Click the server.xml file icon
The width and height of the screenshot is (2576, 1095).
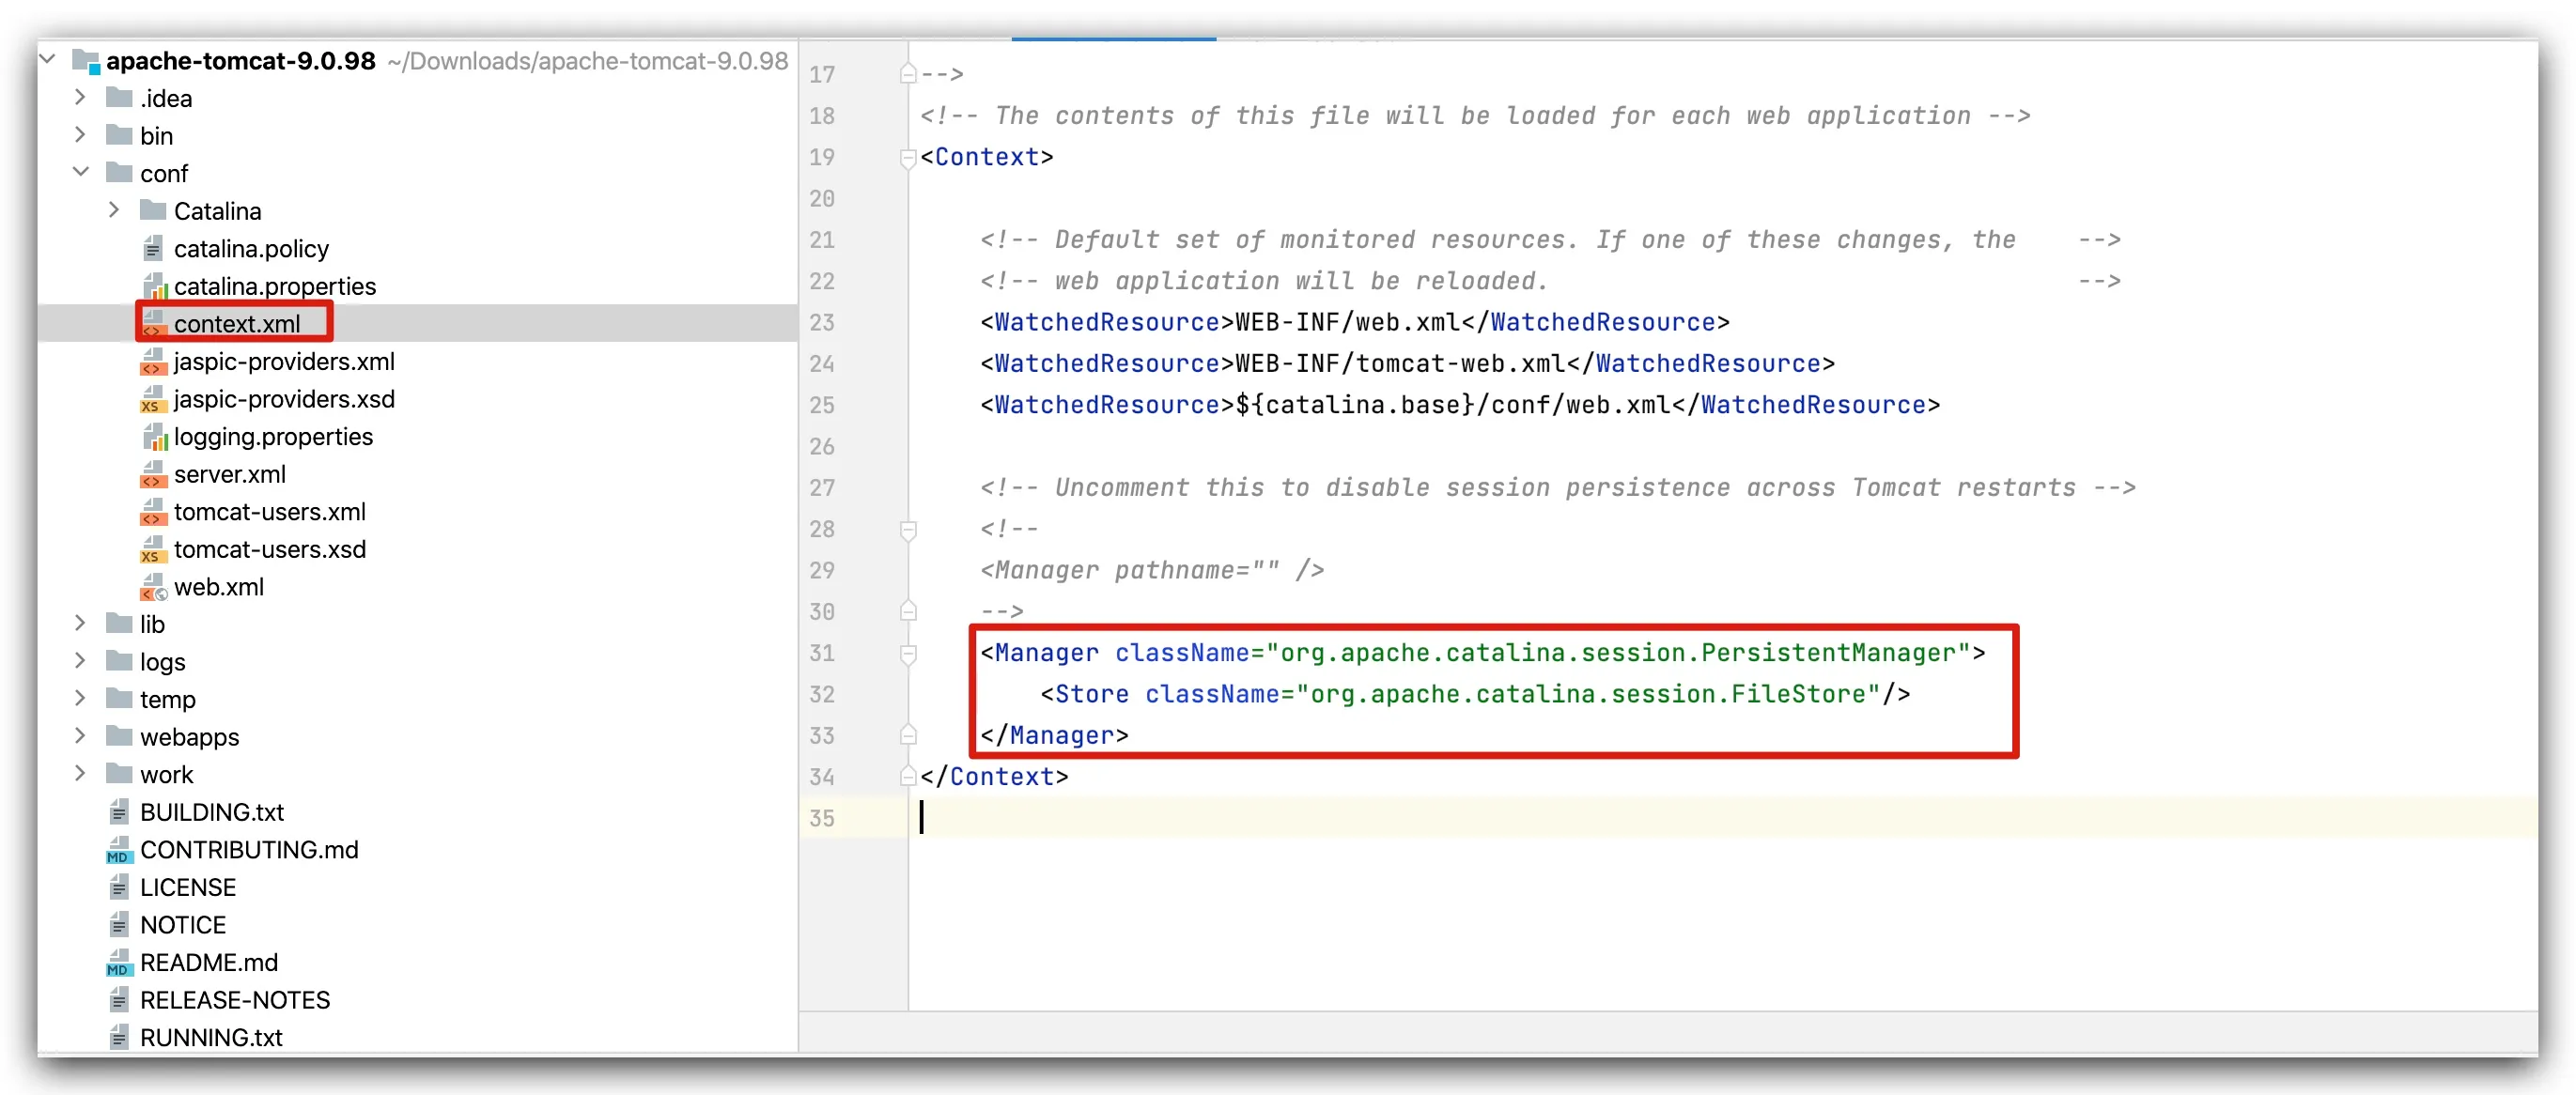click(x=153, y=473)
